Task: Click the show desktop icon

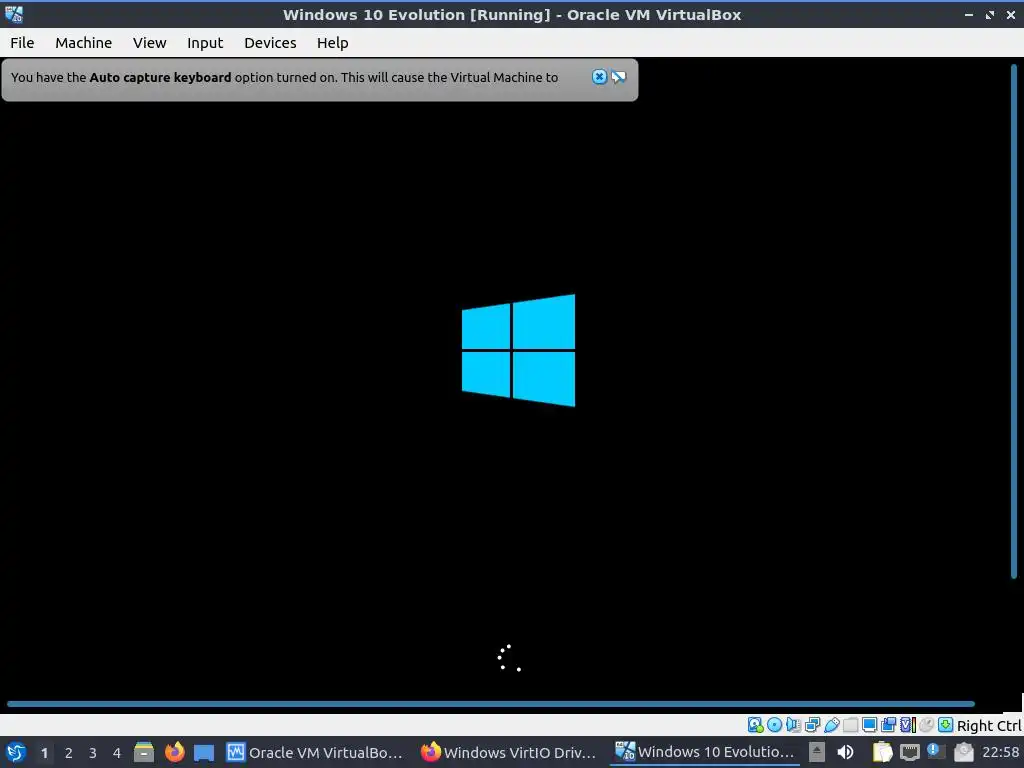Action: (204, 752)
